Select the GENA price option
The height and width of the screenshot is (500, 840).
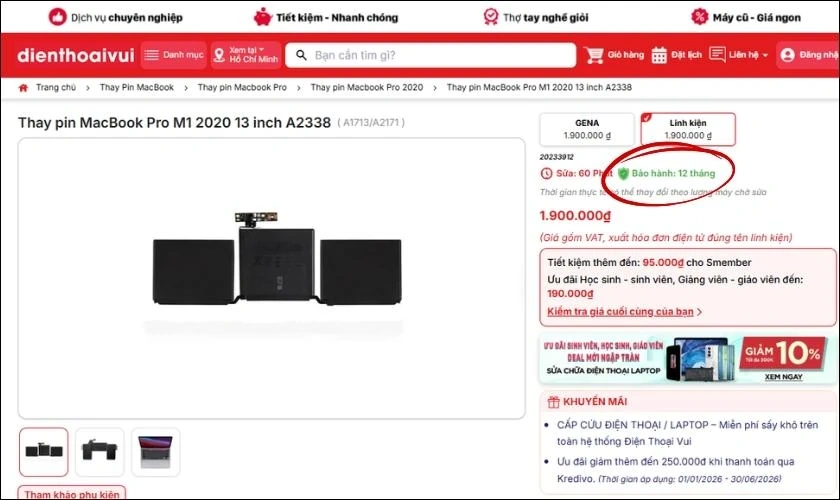click(x=587, y=129)
